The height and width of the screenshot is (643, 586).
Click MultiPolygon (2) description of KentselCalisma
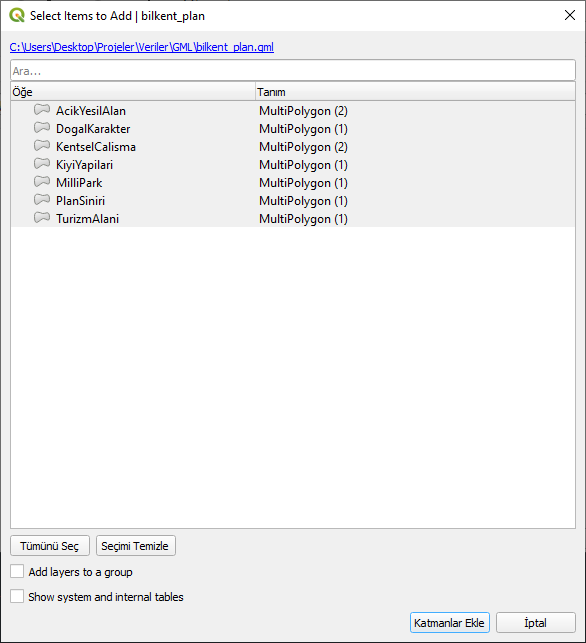tap(303, 147)
